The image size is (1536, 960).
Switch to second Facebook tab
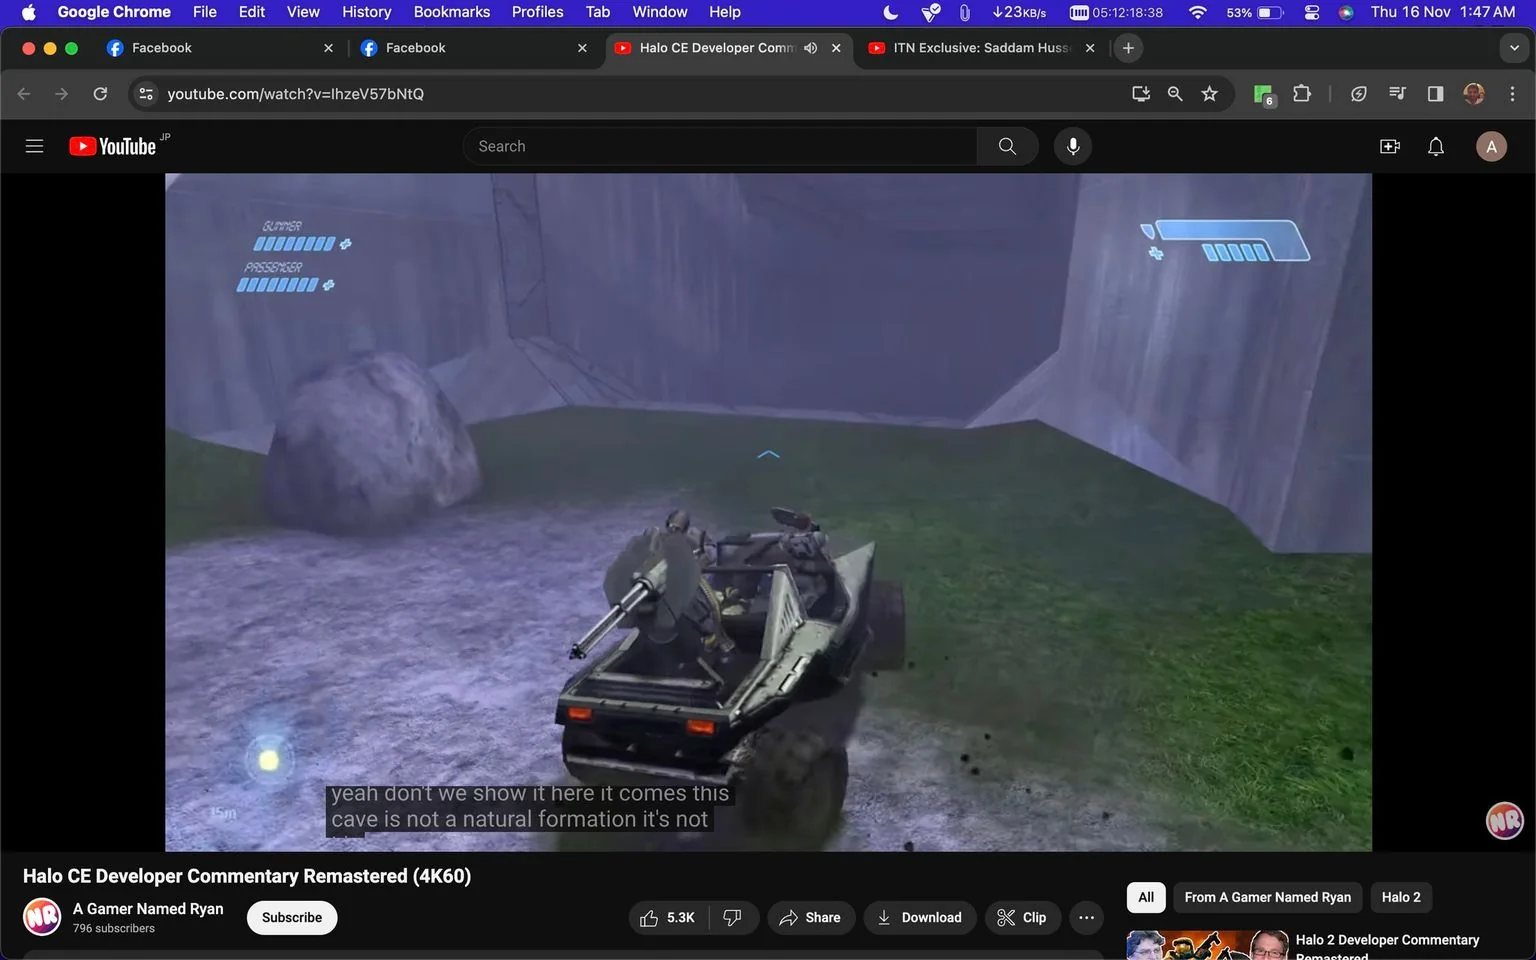[474, 48]
